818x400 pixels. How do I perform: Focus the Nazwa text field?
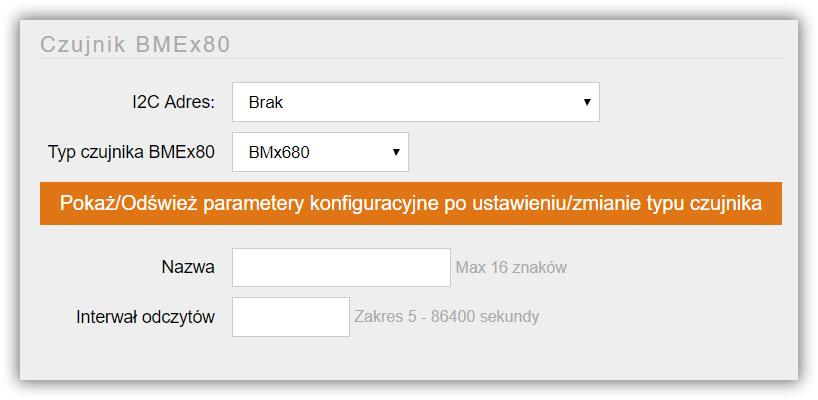click(341, 267)
